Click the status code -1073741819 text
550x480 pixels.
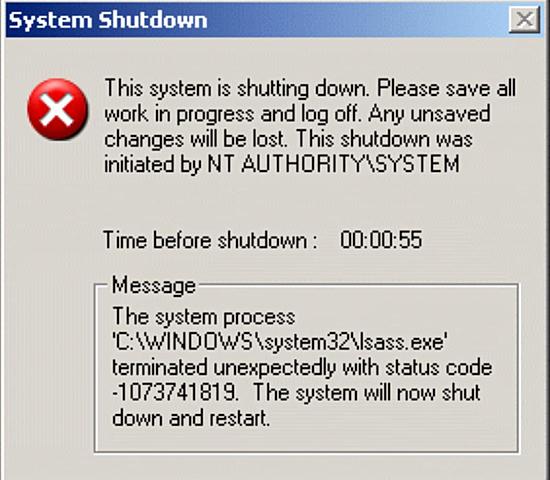click(175, 392)
